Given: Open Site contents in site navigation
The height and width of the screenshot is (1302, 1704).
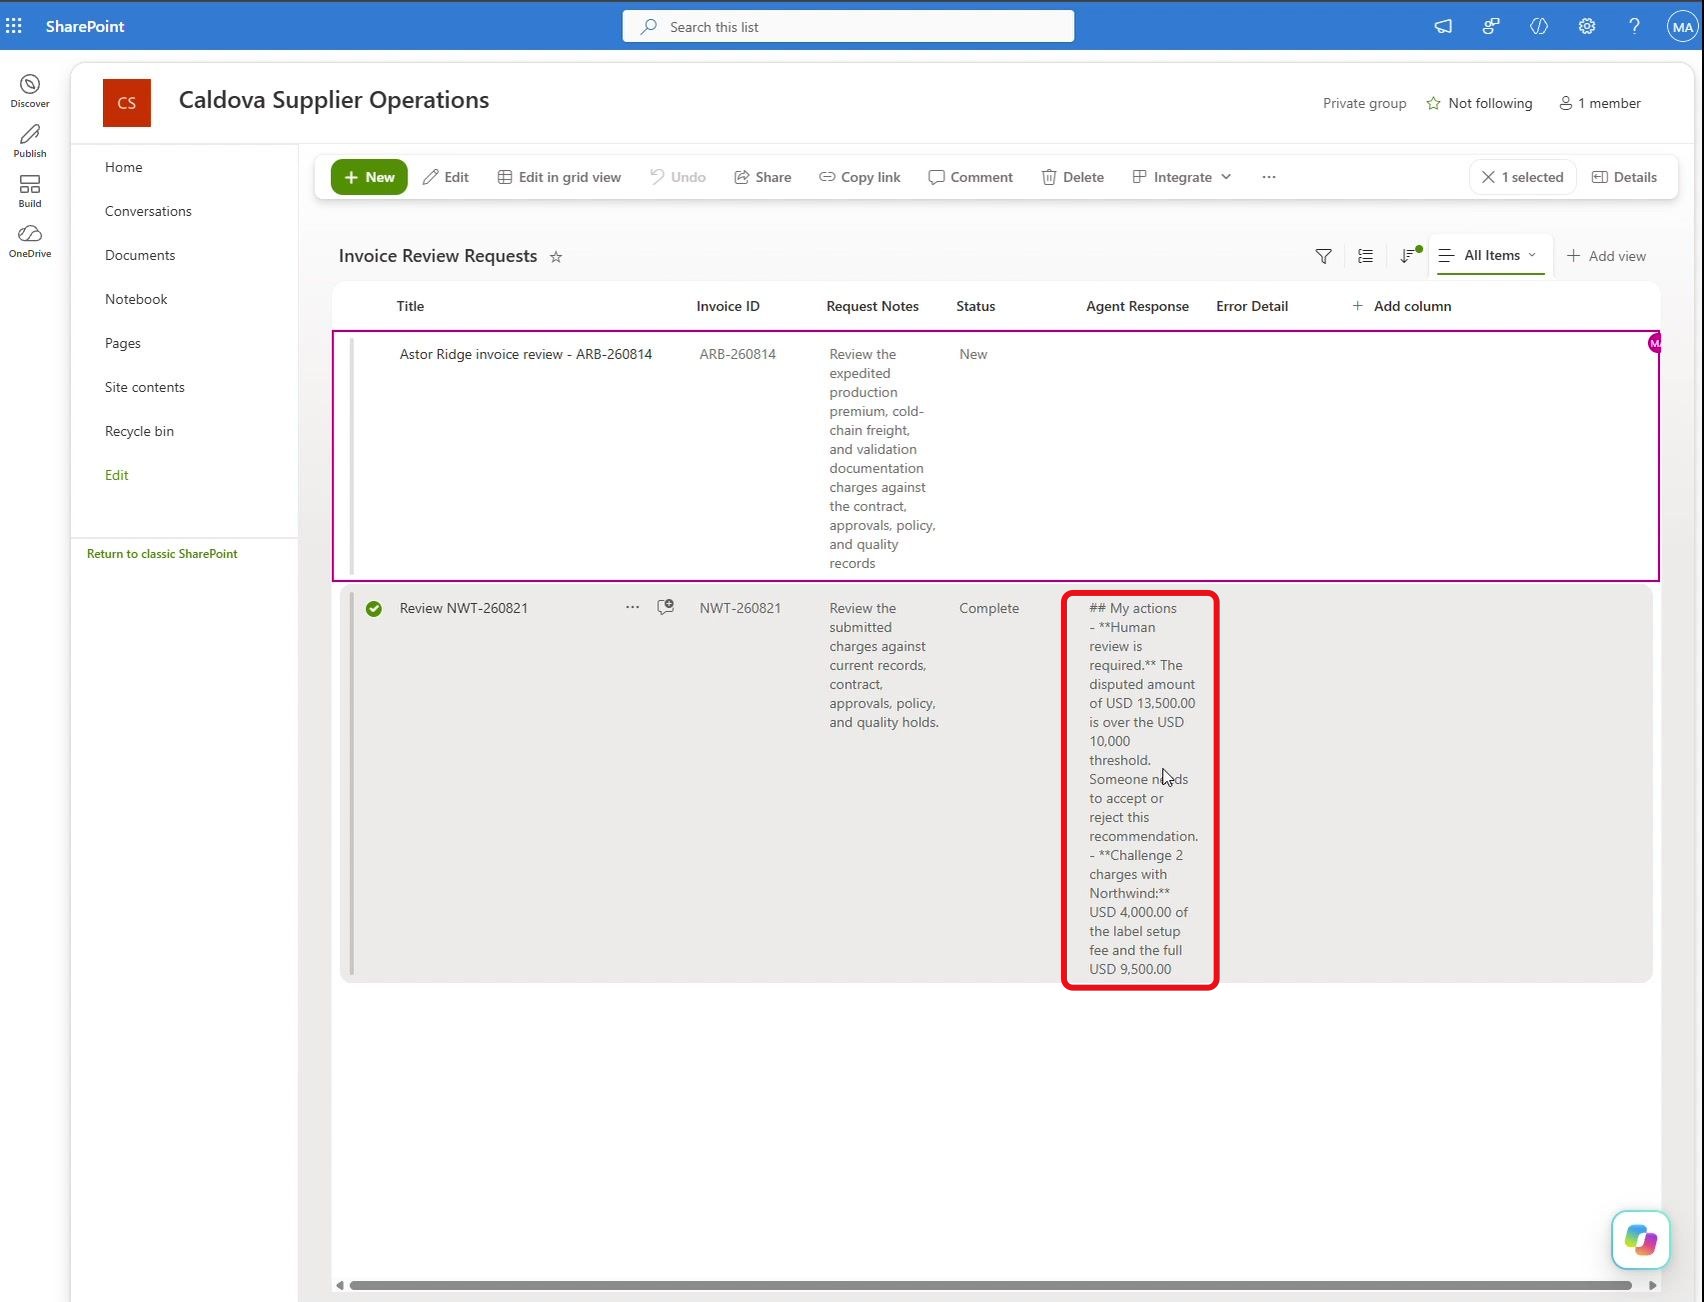Looking at the screenshot, I should 145,387.
